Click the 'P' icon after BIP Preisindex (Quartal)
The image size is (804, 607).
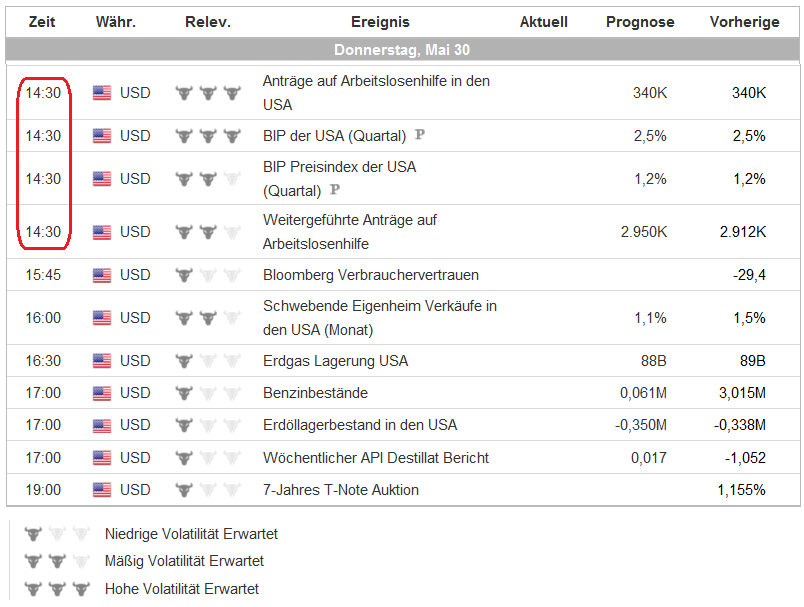tap(334, 190)
